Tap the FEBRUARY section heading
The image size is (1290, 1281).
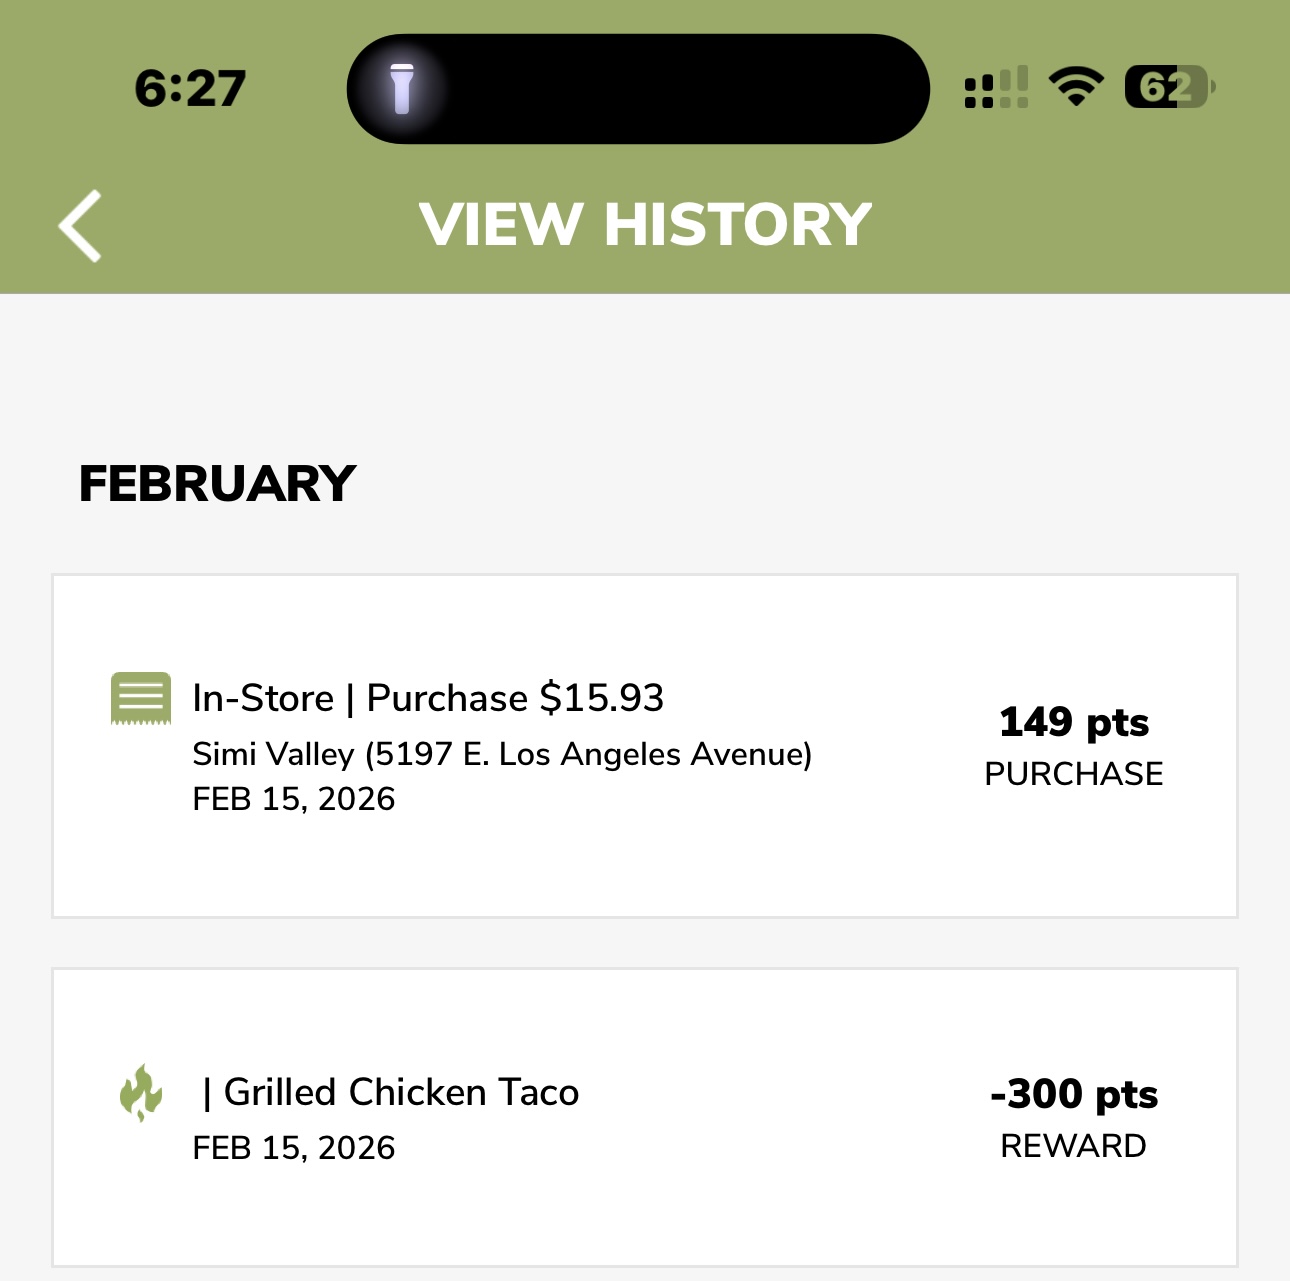pos(217,484)
